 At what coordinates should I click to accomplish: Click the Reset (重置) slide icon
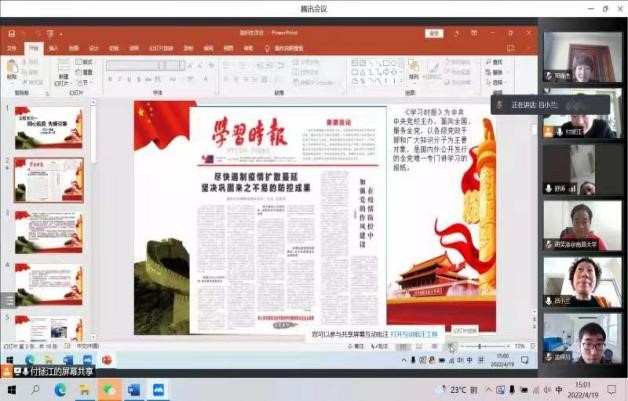[85, 73]
